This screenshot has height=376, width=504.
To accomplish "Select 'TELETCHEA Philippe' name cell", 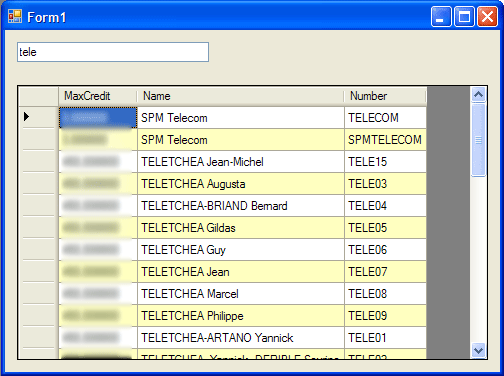I will (x=241, y=315).
